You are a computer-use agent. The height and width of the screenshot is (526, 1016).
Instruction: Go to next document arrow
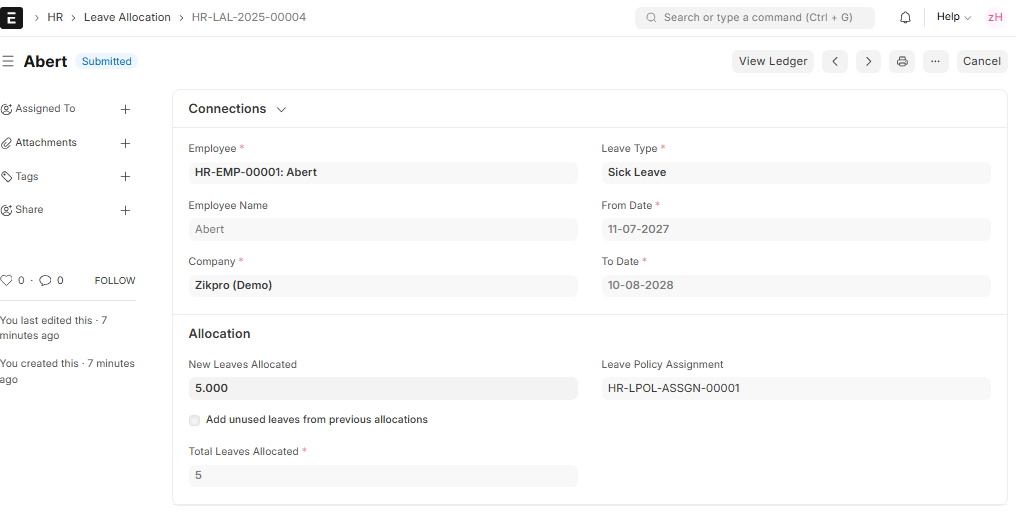[x=868, y=62]
